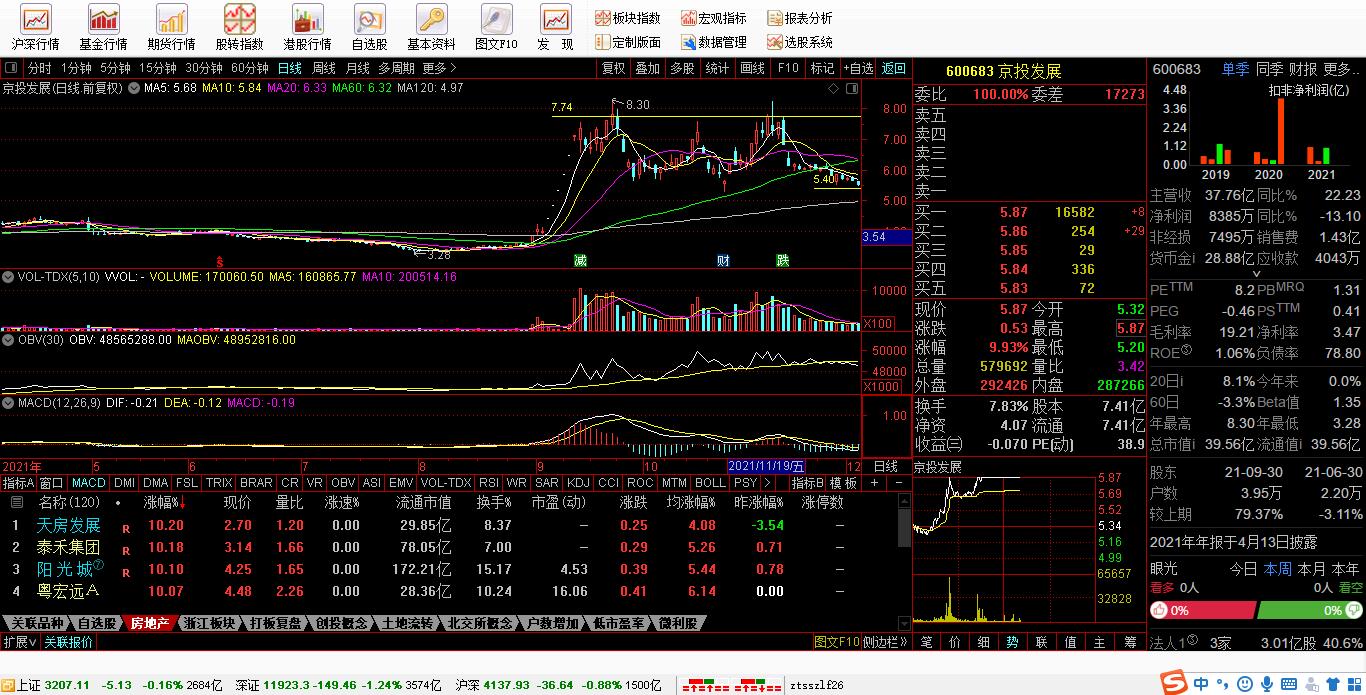The height and width of the screenshot is (695, 1366).
Task: Expand the 扩展 menu at bottom left
Action: click(x=19, y=642)
